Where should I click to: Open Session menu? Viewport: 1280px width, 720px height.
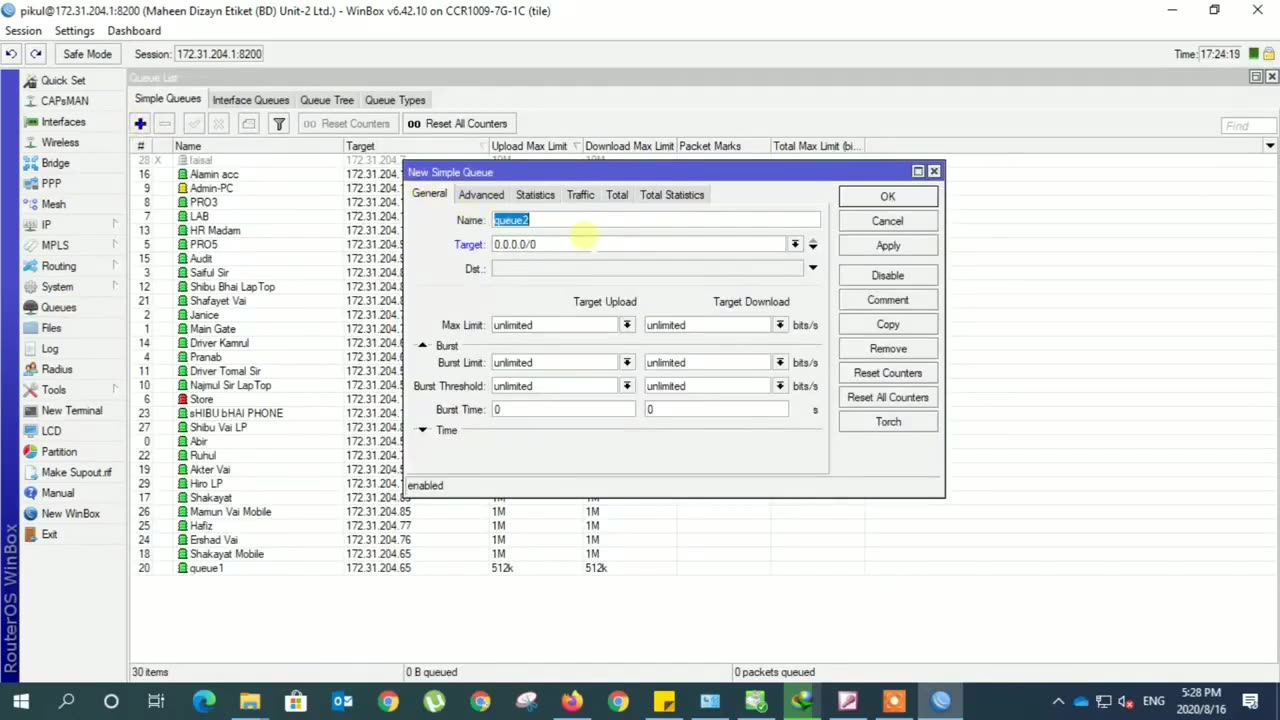(24, 31)
